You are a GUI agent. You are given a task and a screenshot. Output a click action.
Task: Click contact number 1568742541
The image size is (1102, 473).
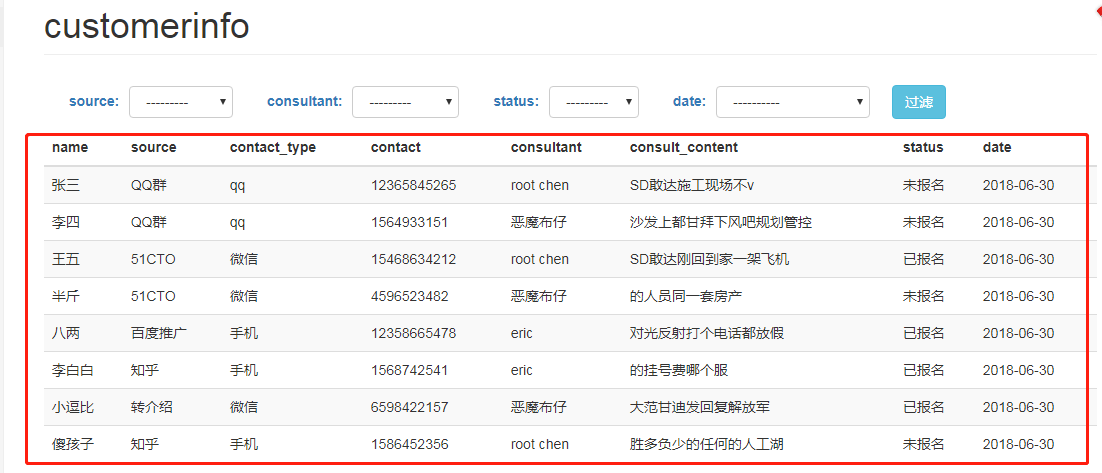[x=410, y=370]
